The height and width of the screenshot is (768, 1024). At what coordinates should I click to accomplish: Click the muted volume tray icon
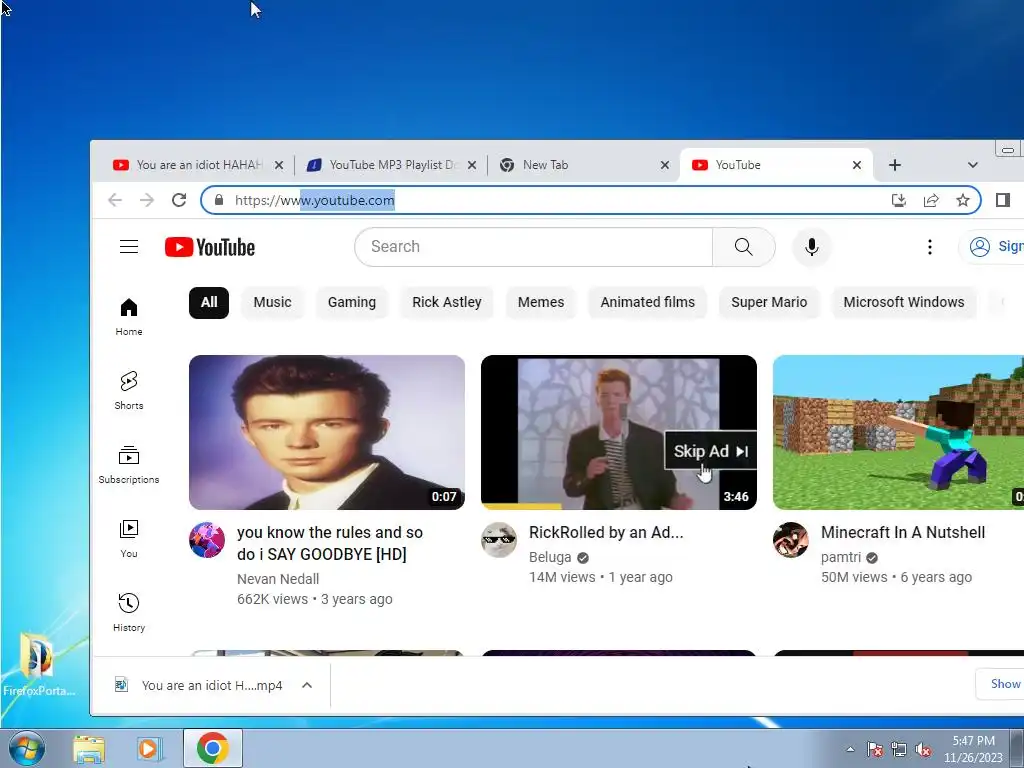click(x=923, y=750)
